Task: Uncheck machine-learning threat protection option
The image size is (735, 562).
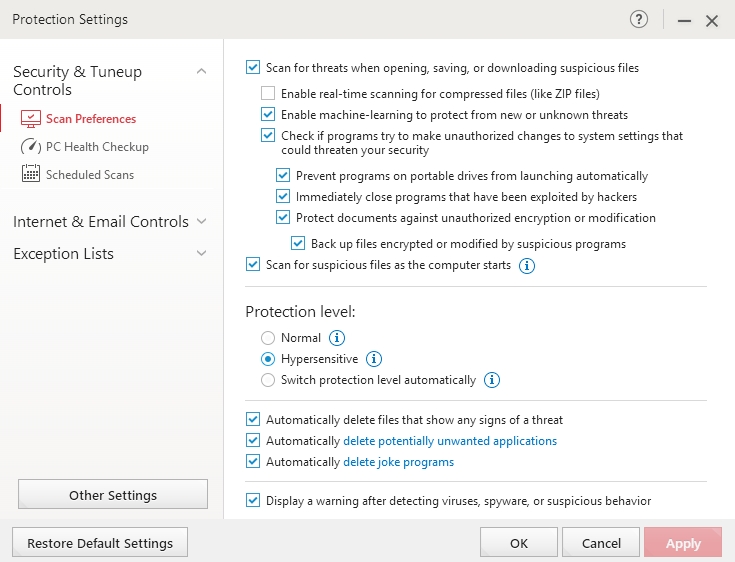Action: 268,115
